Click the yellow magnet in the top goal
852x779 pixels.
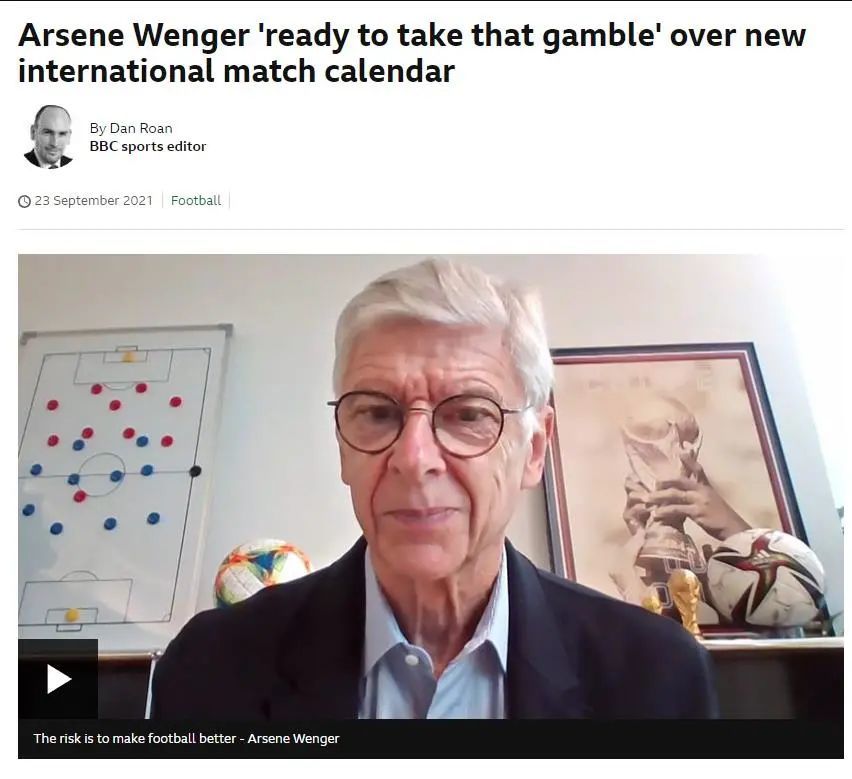(128, 357)
